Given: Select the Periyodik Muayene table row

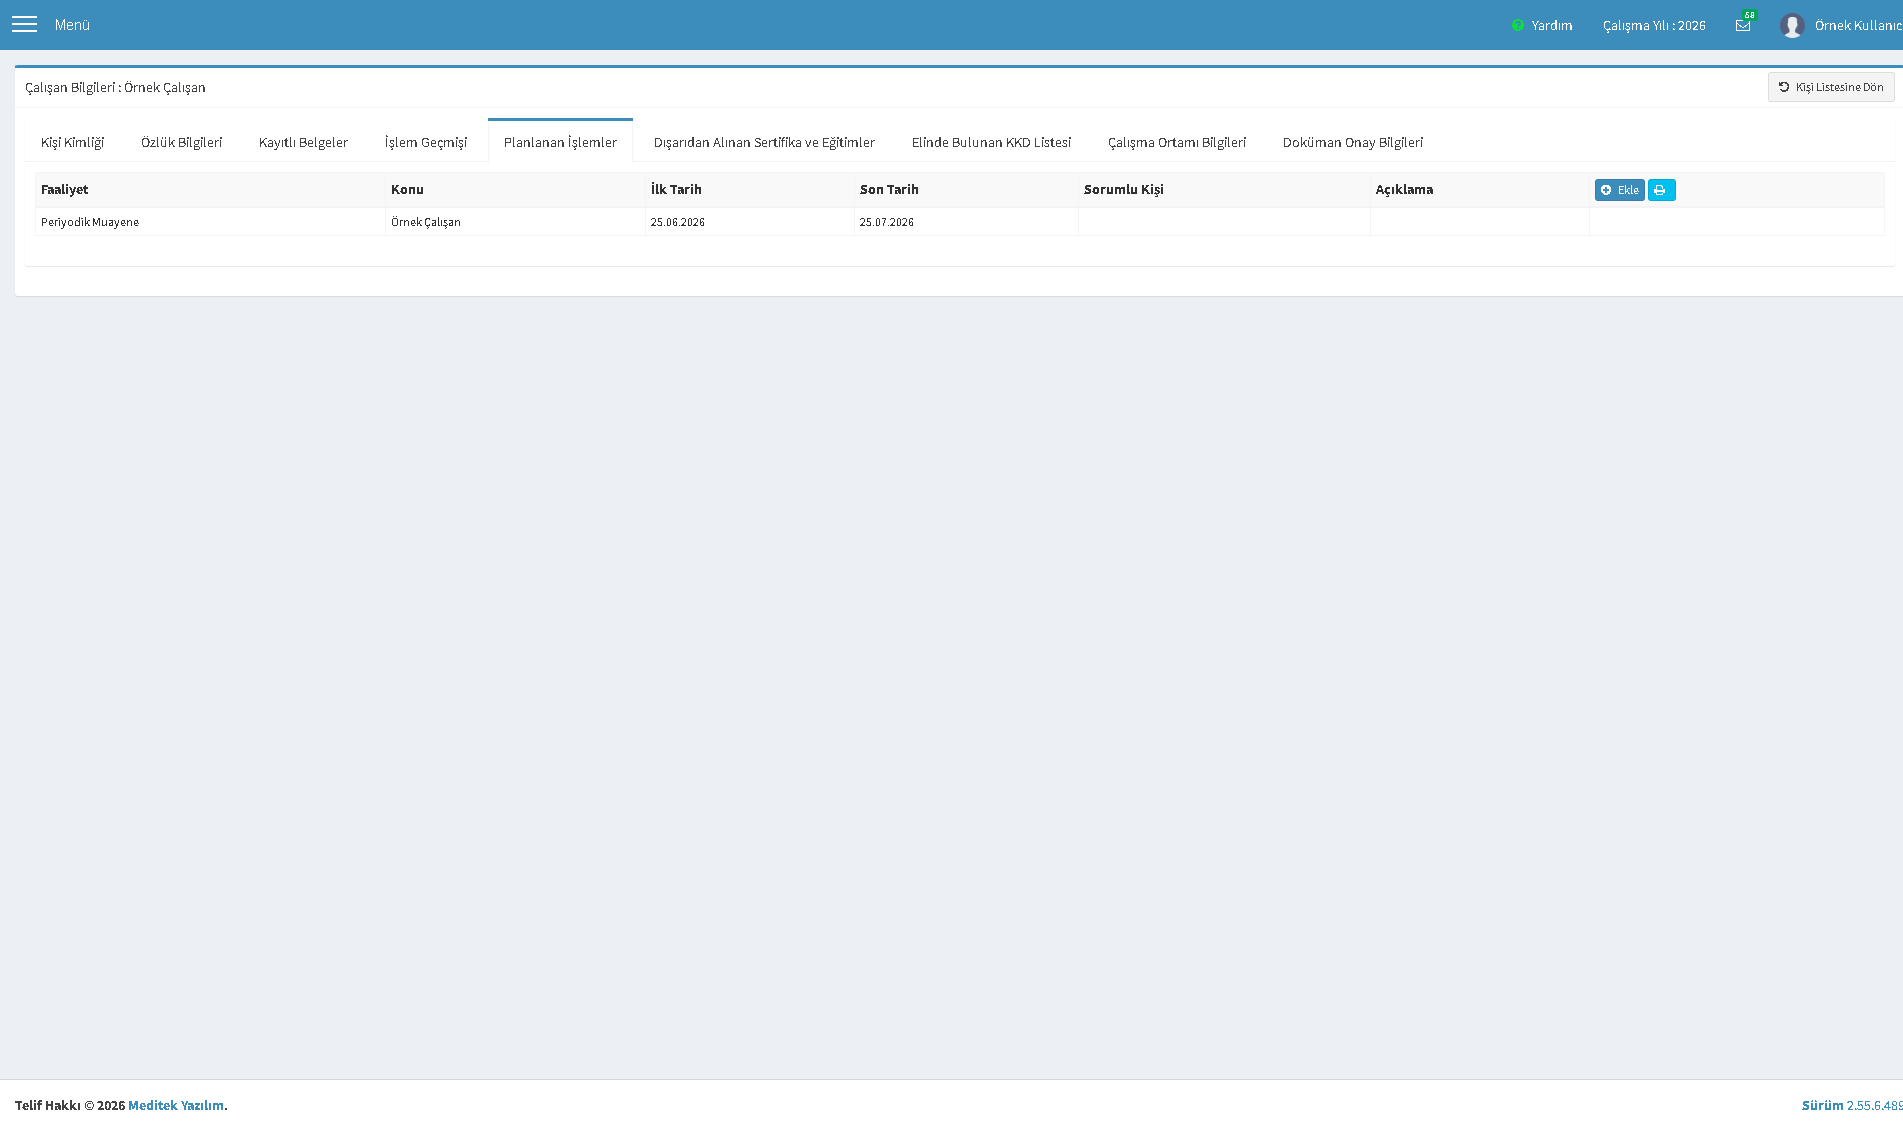Looking at the screenshot, I should pos(960,222).
